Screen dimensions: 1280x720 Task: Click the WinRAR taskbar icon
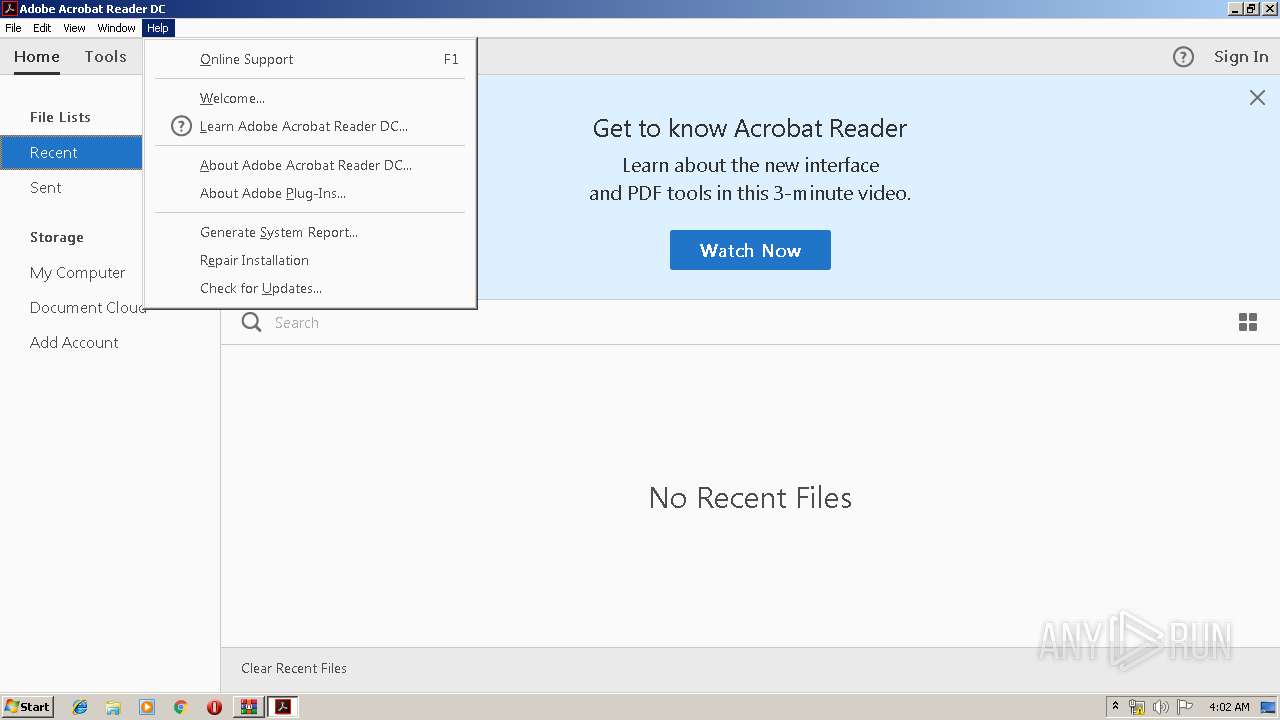click(247, 707)
